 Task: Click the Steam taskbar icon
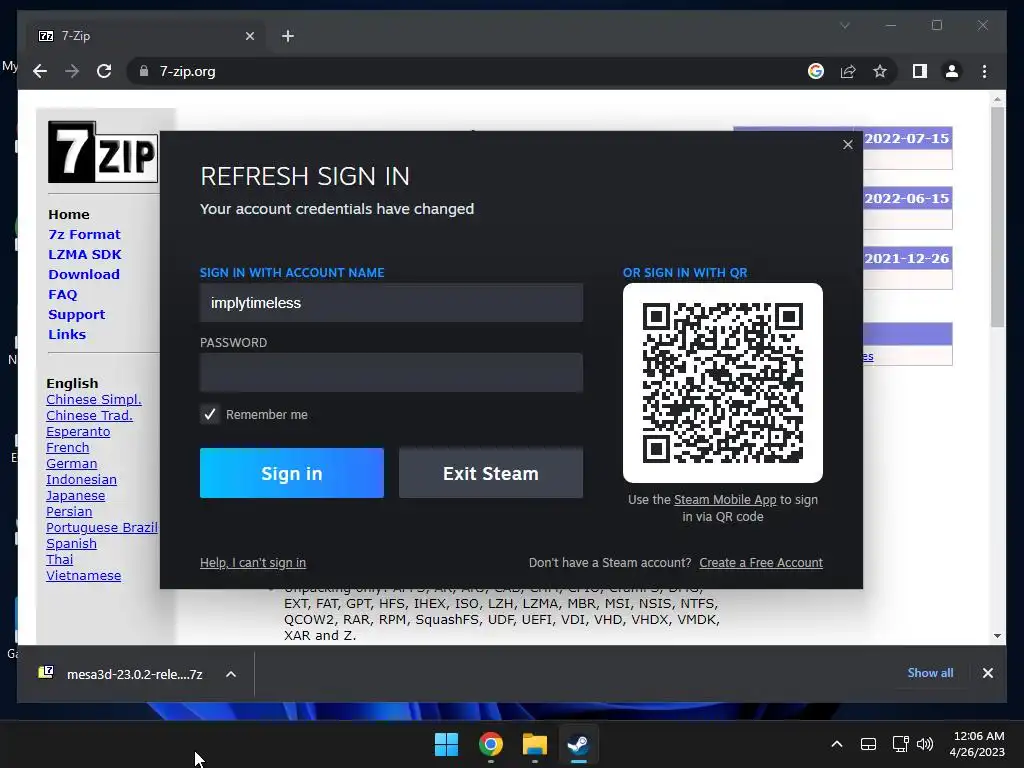pyautogui.click(x=578, y=744)
